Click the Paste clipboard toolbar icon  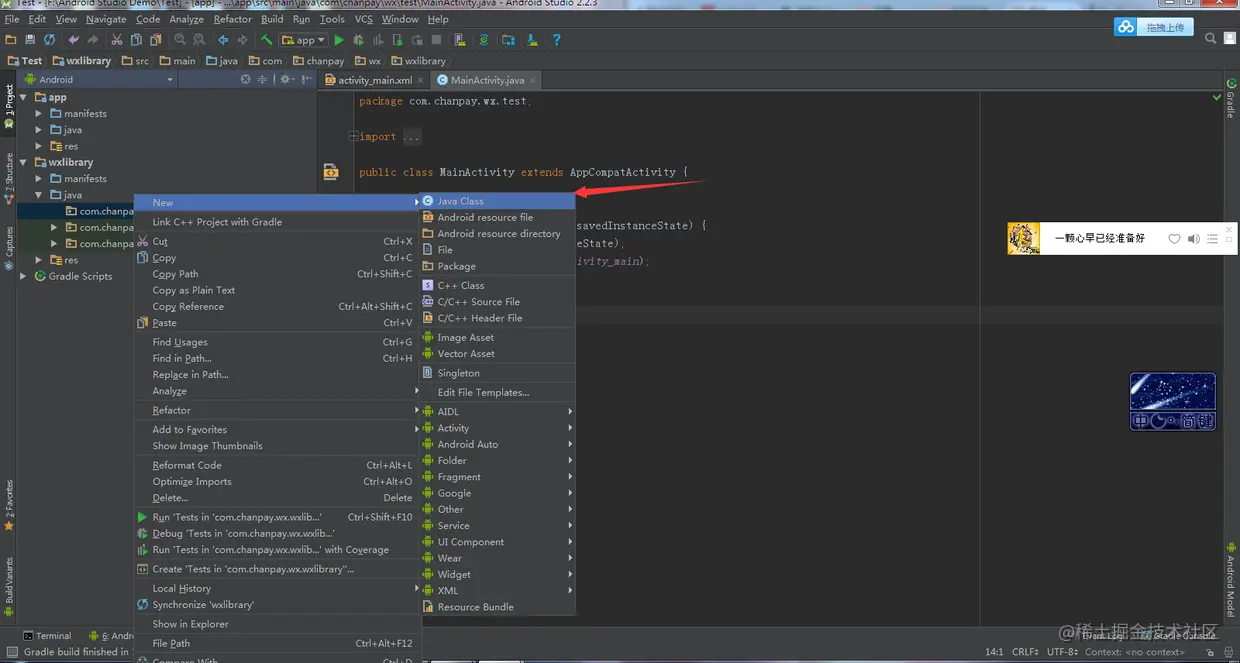click(x=155, y=40)
